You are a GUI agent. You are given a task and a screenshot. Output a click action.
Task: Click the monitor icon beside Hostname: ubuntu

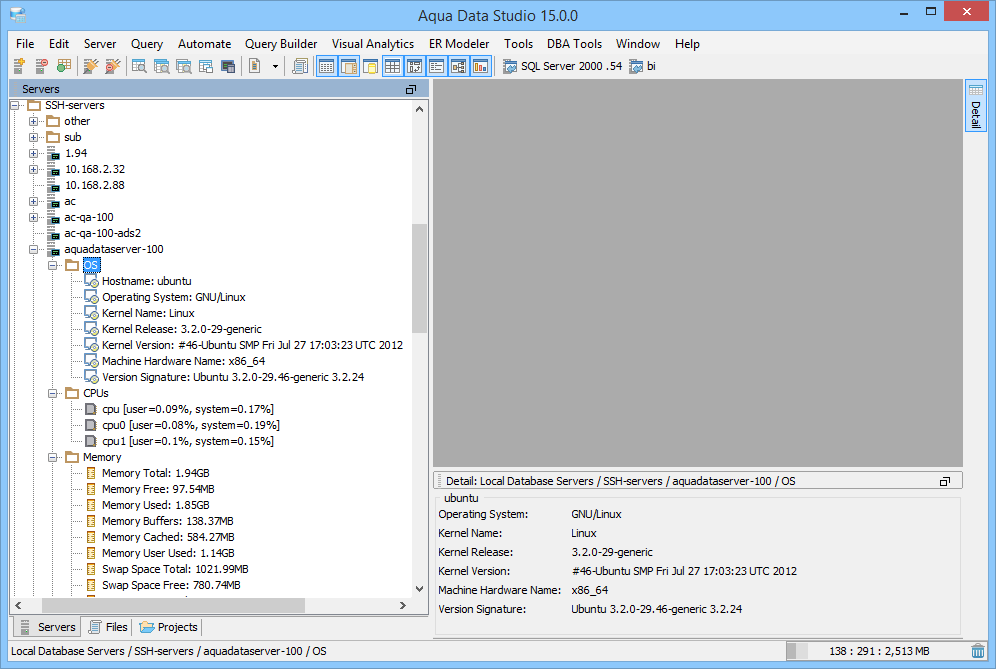coord(91,281)
